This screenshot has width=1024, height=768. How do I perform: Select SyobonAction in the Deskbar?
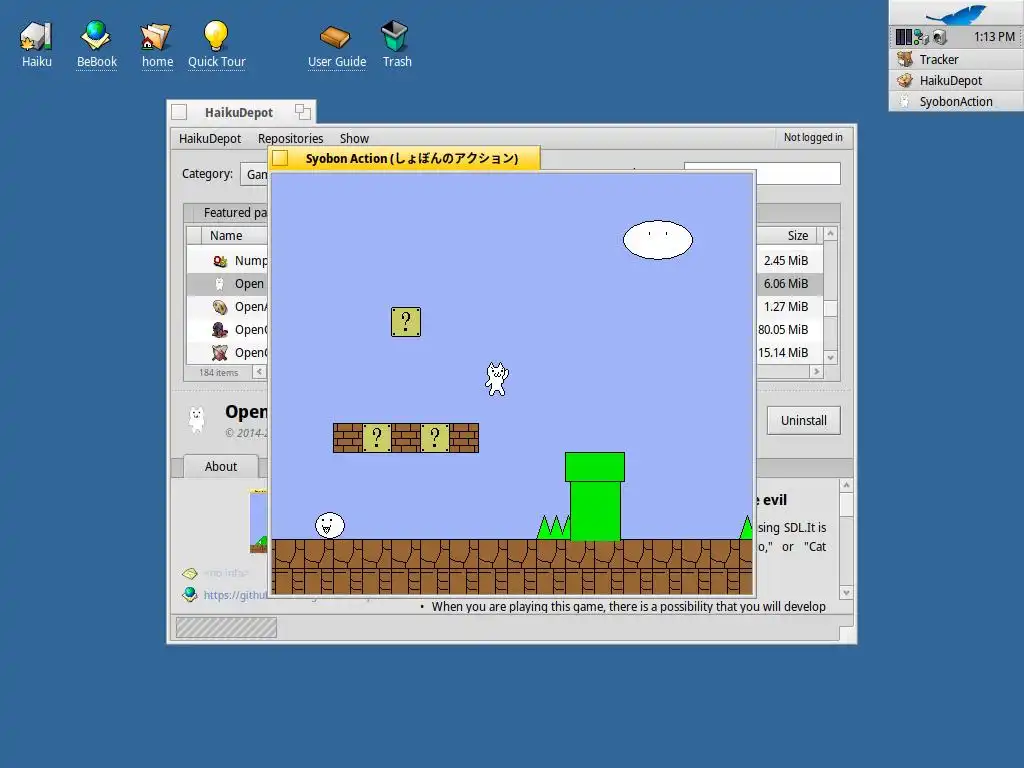pyautogui.click(x=956, y=101)
